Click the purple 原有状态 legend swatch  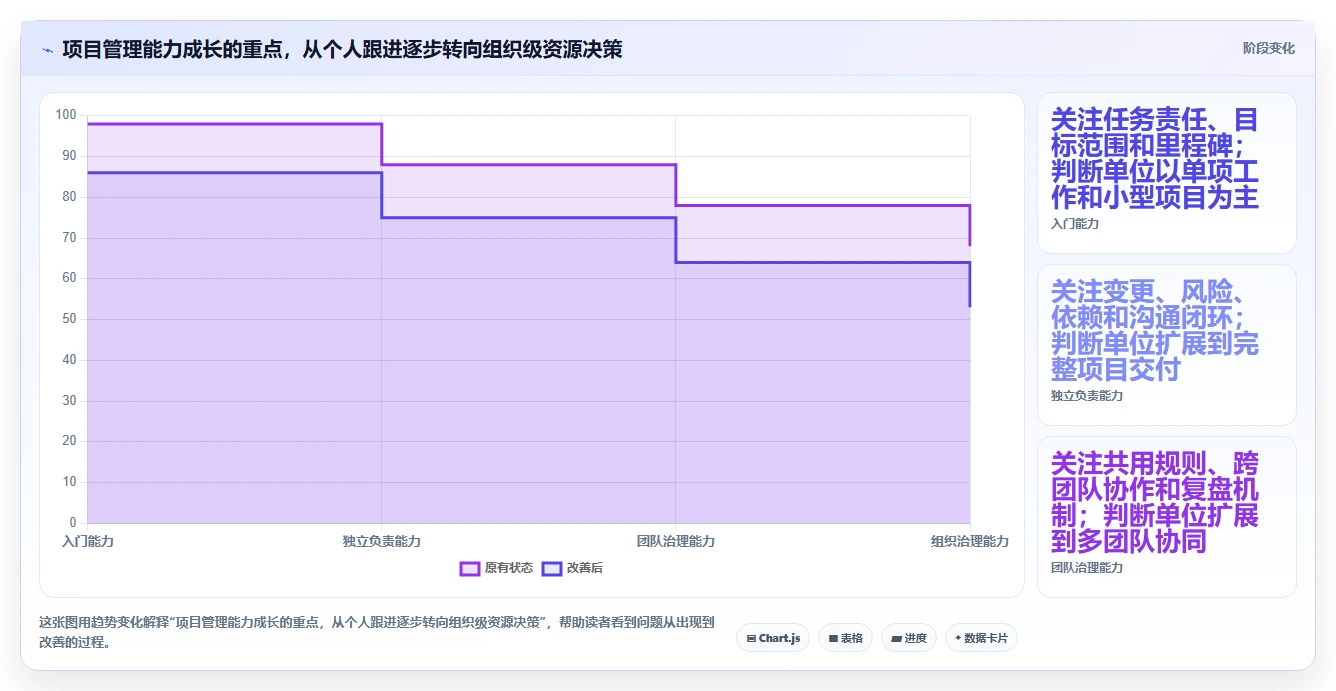point(470,568)
